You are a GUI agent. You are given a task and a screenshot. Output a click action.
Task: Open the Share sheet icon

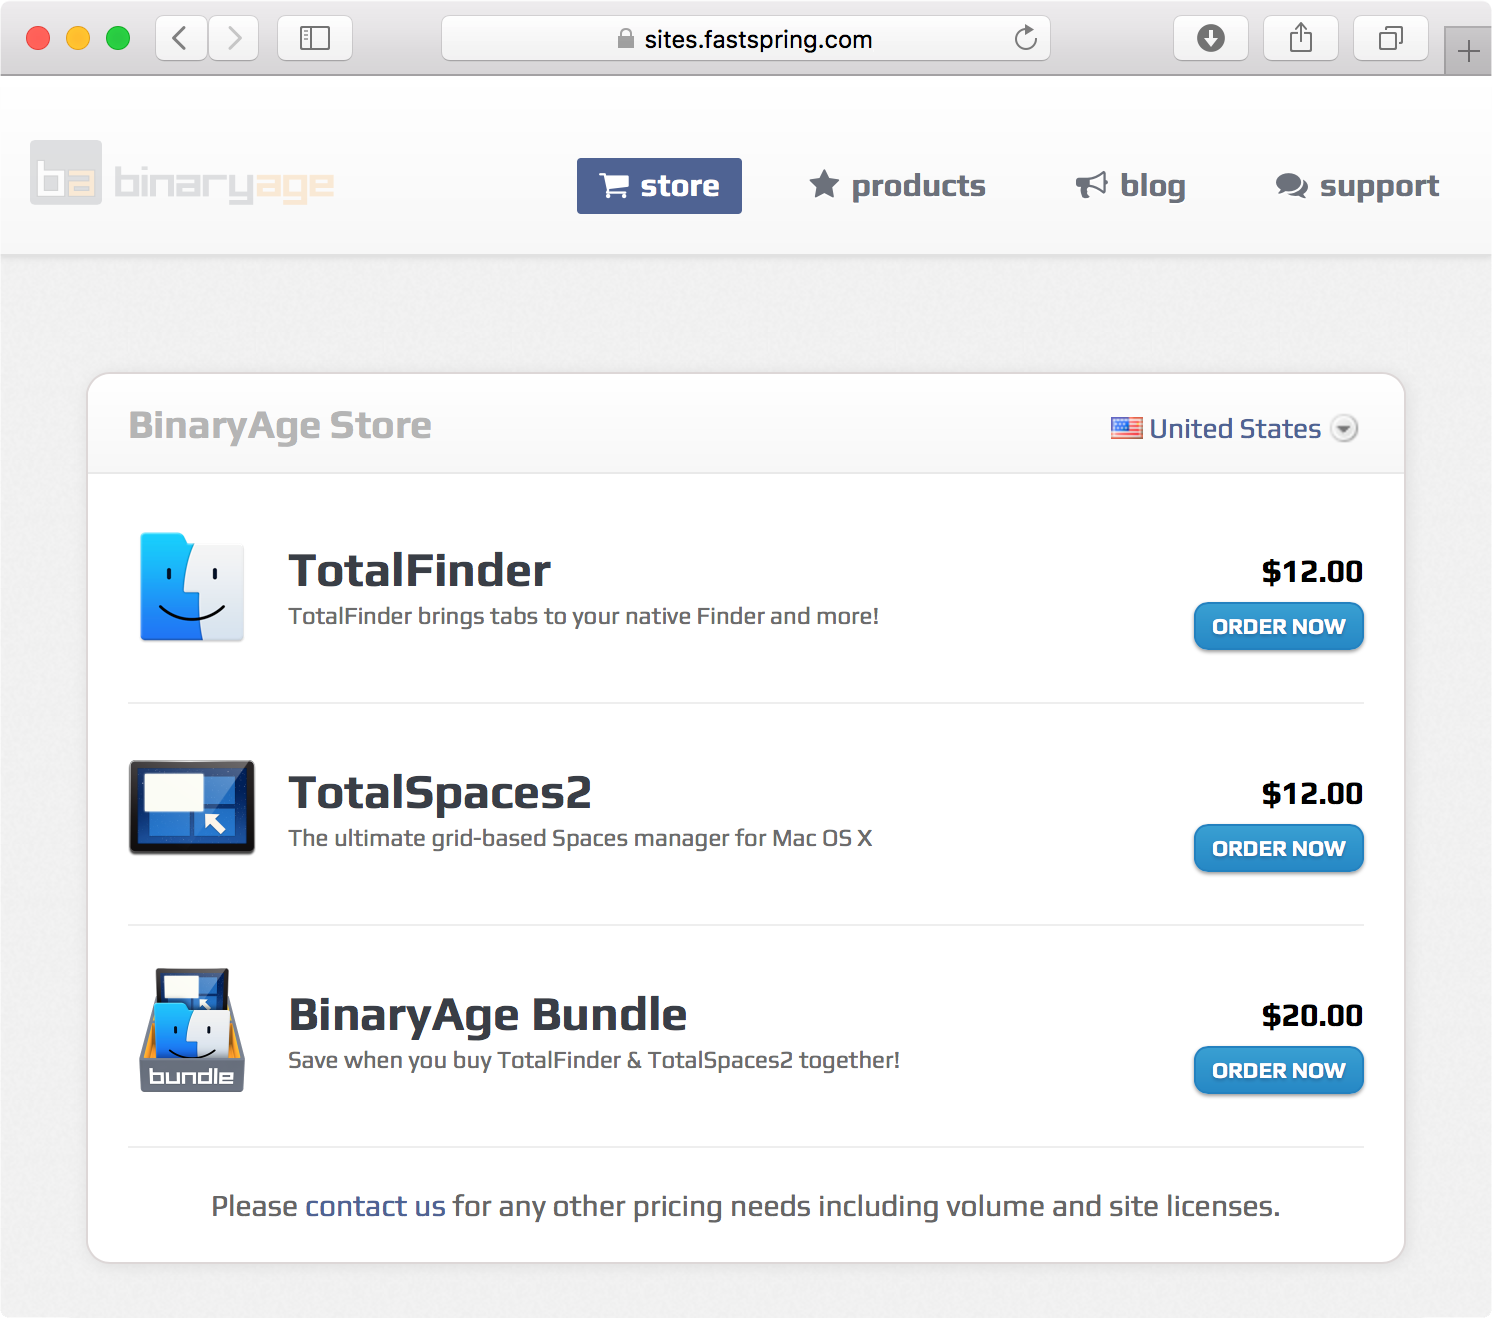[1301, 39]
